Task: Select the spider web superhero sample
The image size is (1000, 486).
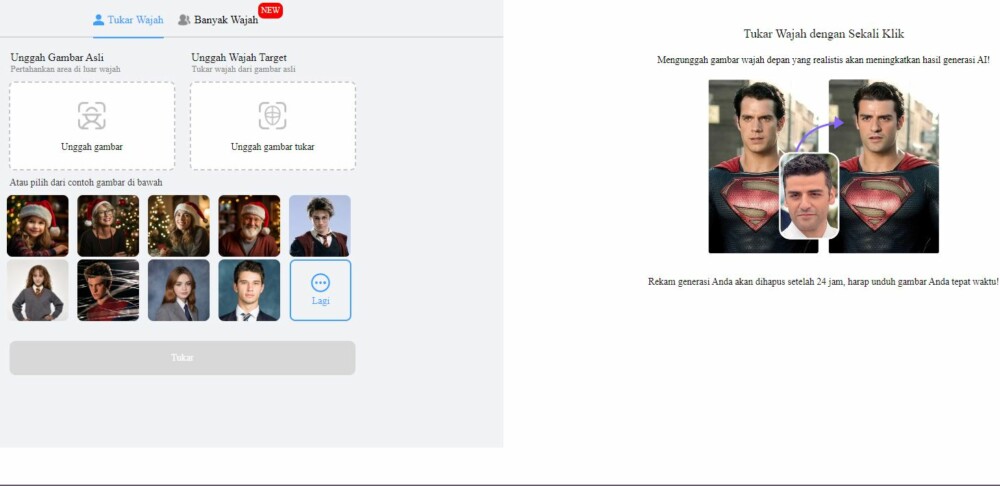Action: coord(108,290)
